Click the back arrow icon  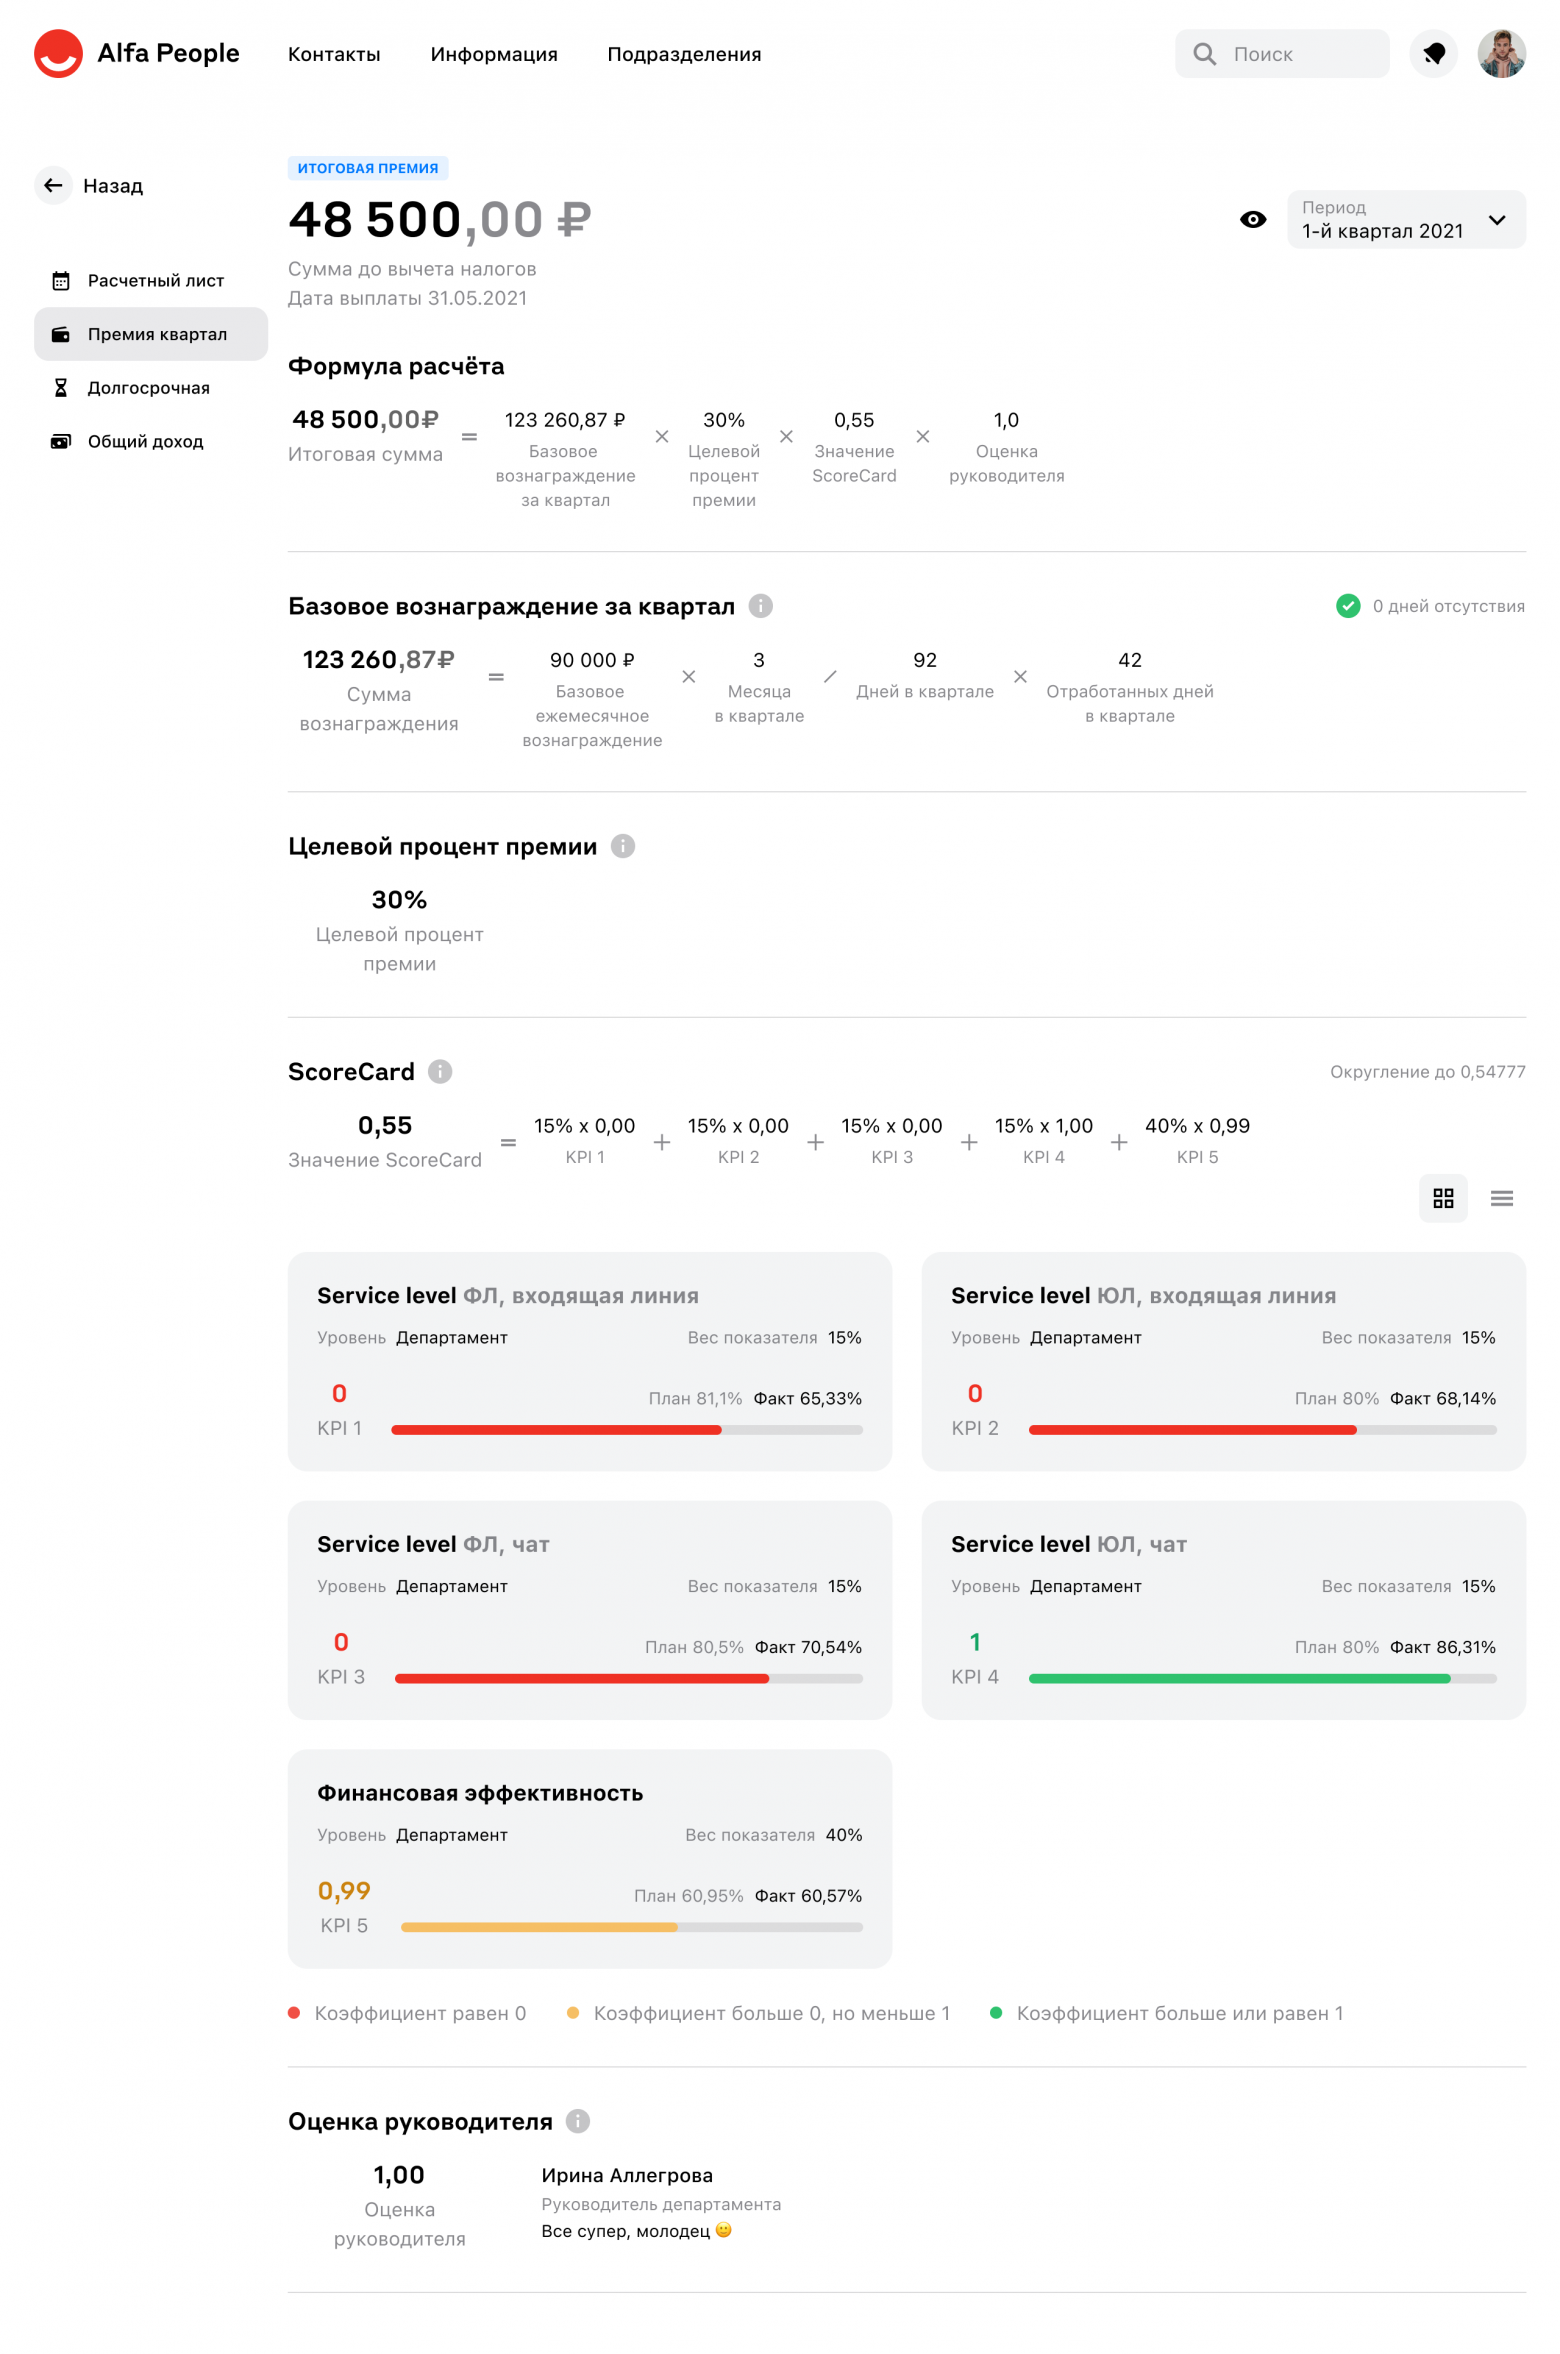pos(54,185)
